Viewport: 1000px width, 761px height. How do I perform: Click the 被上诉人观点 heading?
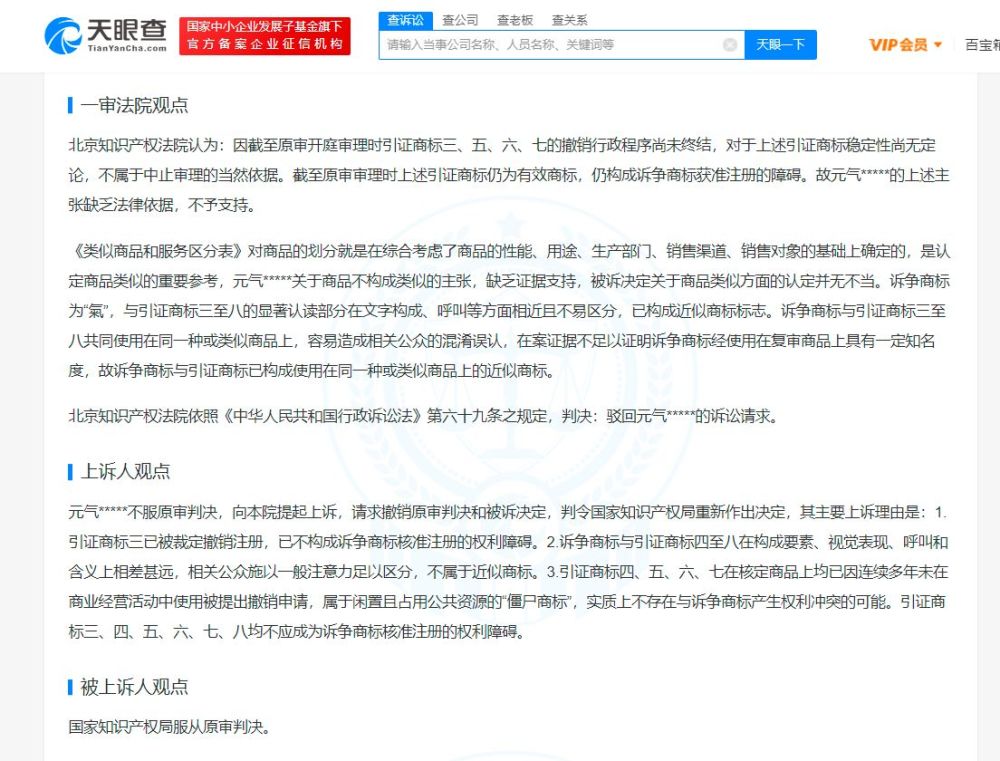pyautogui.click(x=135, y=687)
